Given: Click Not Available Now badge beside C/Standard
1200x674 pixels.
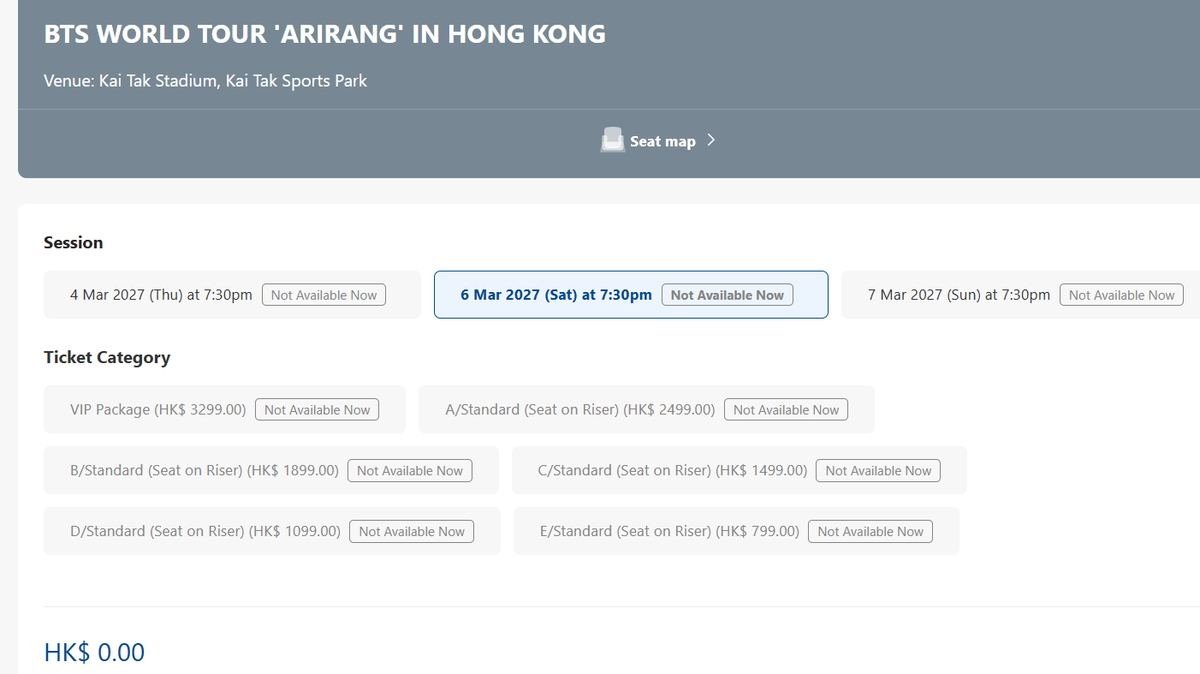Looking at the screenshot, I should (x=878, y=471).
